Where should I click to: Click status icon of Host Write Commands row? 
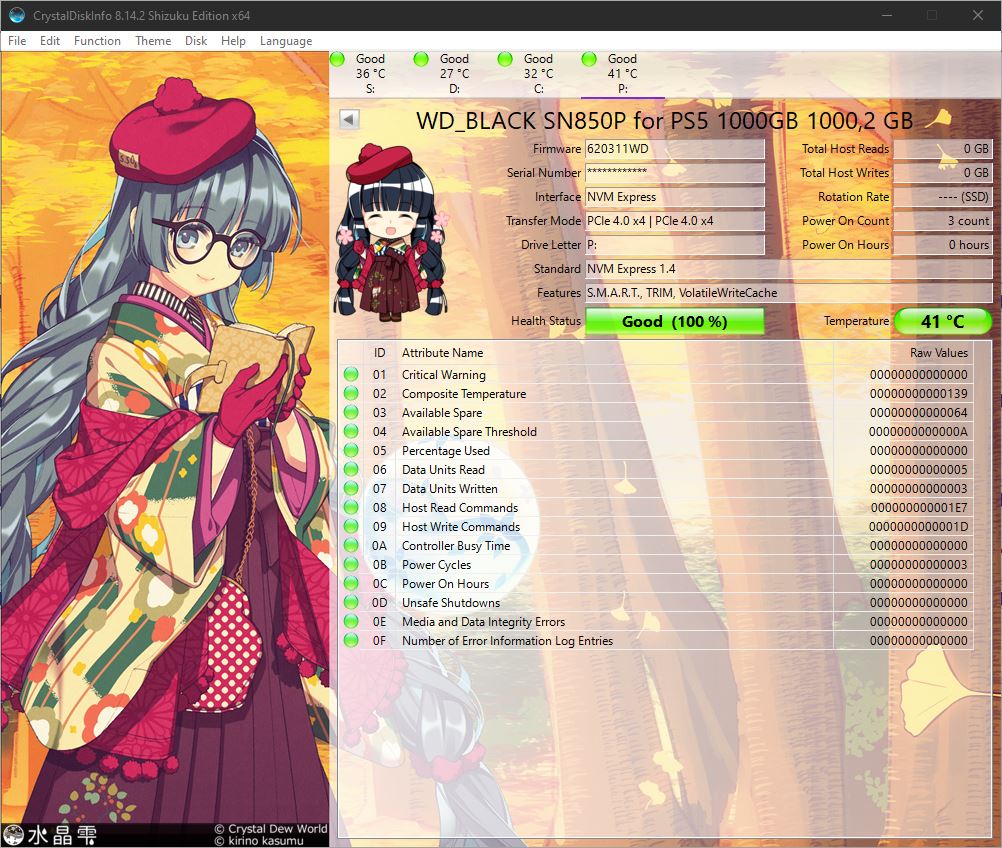click(351, 526)
